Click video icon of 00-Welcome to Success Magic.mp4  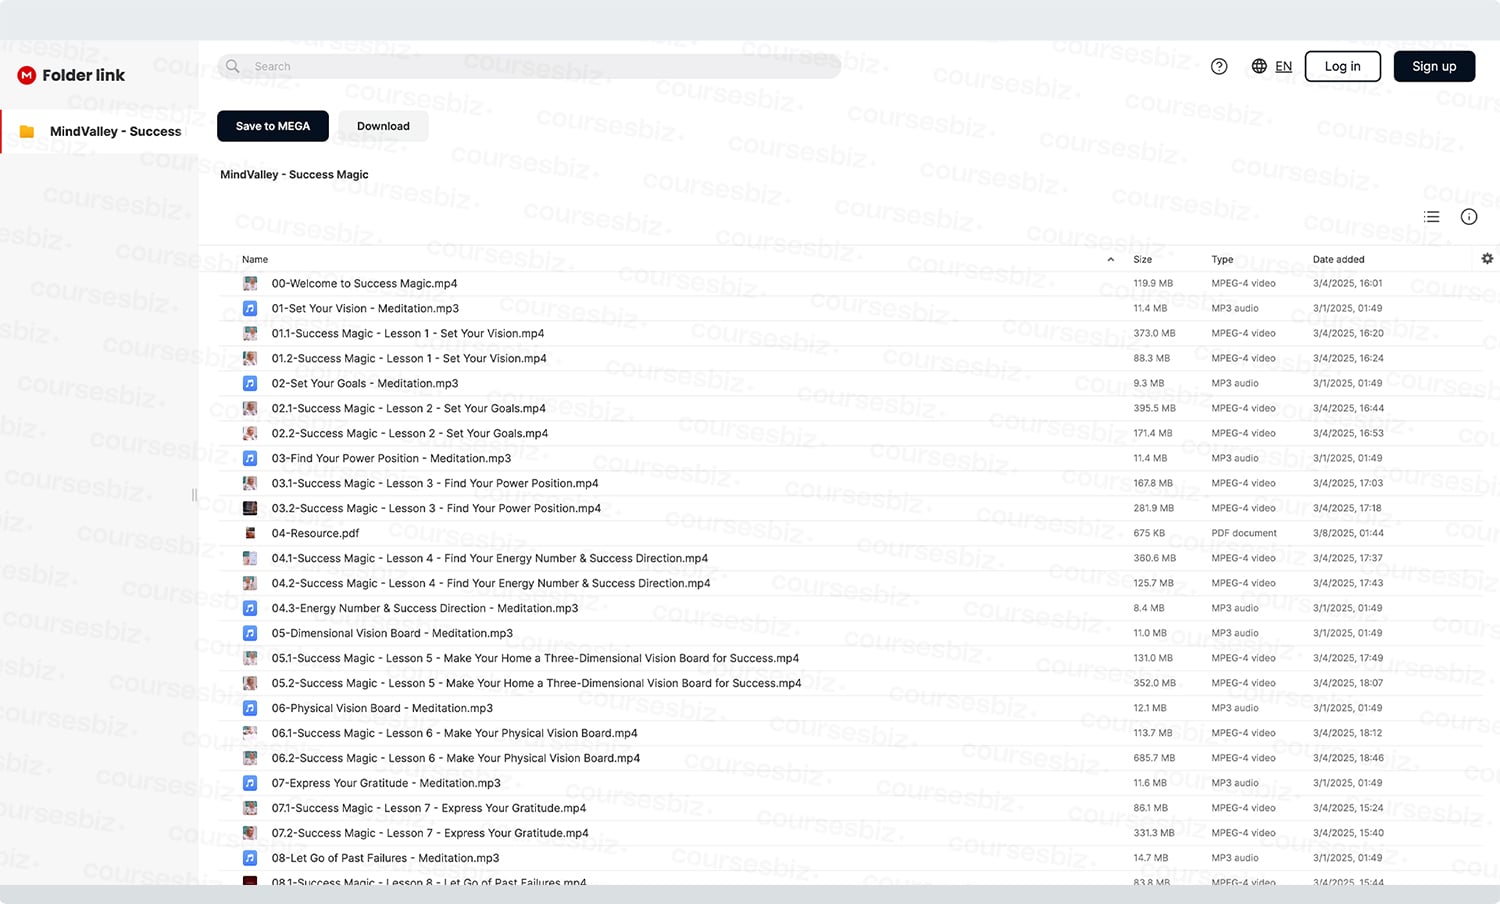pyautogui.click(x=250, y=283)
